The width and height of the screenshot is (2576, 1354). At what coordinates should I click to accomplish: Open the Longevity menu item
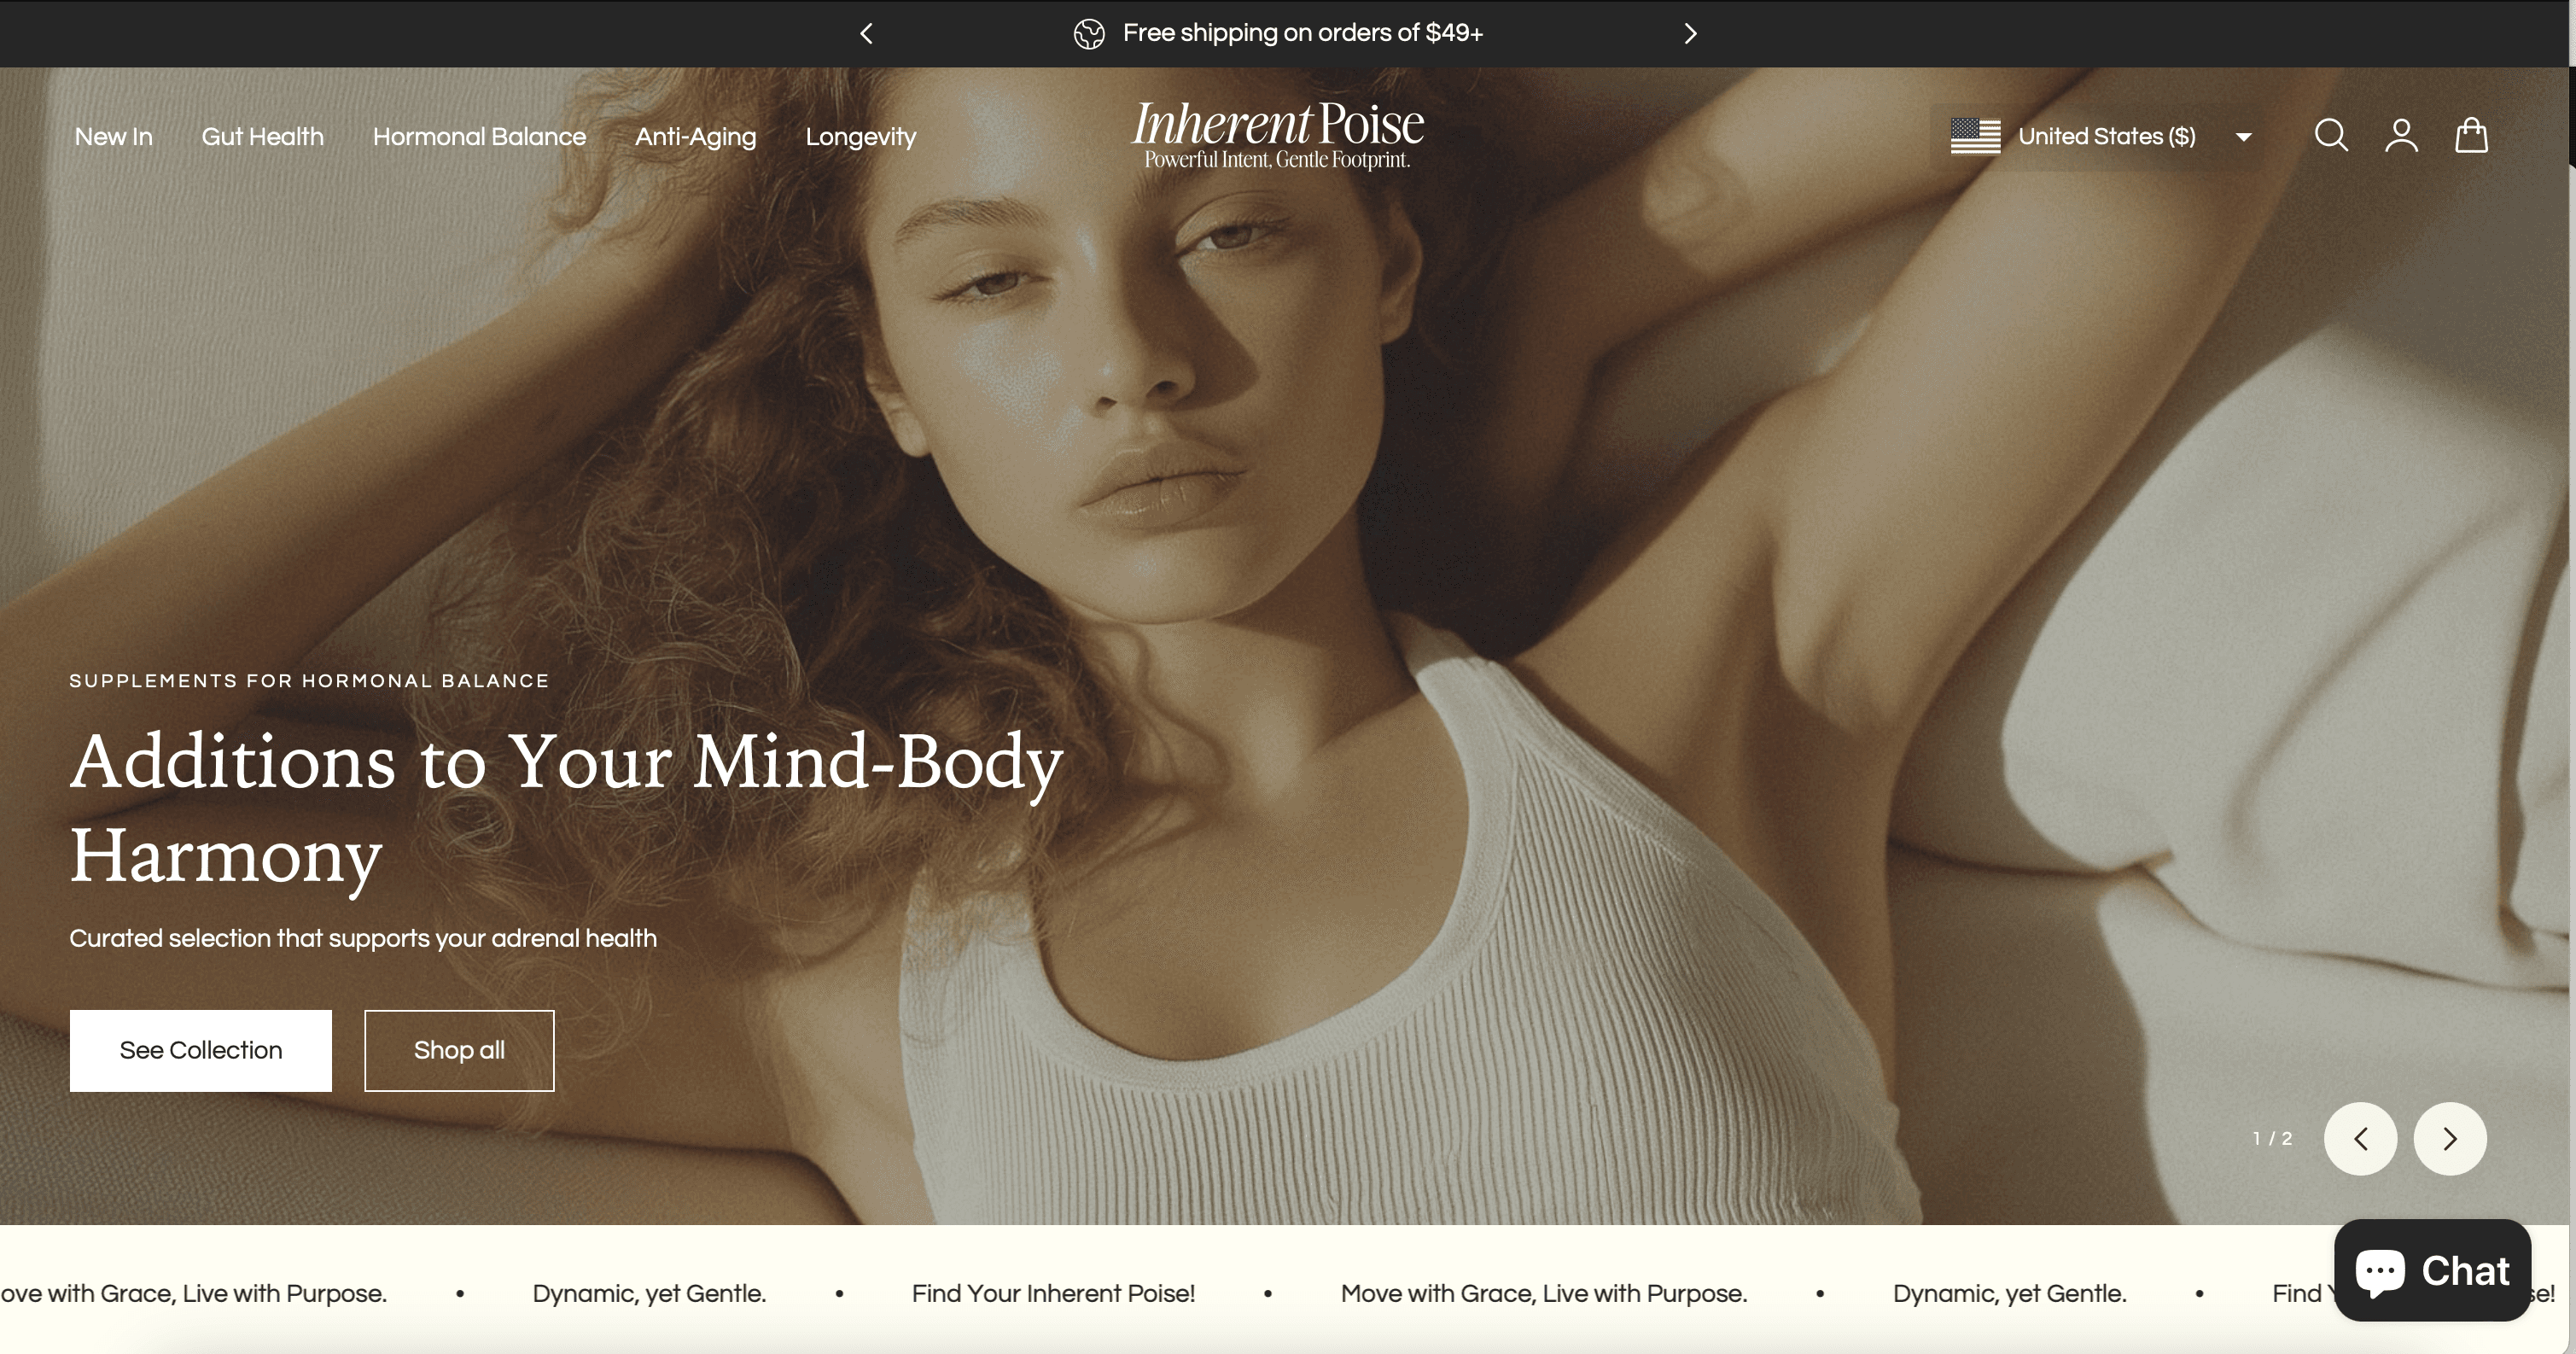(x=860, y=137)
